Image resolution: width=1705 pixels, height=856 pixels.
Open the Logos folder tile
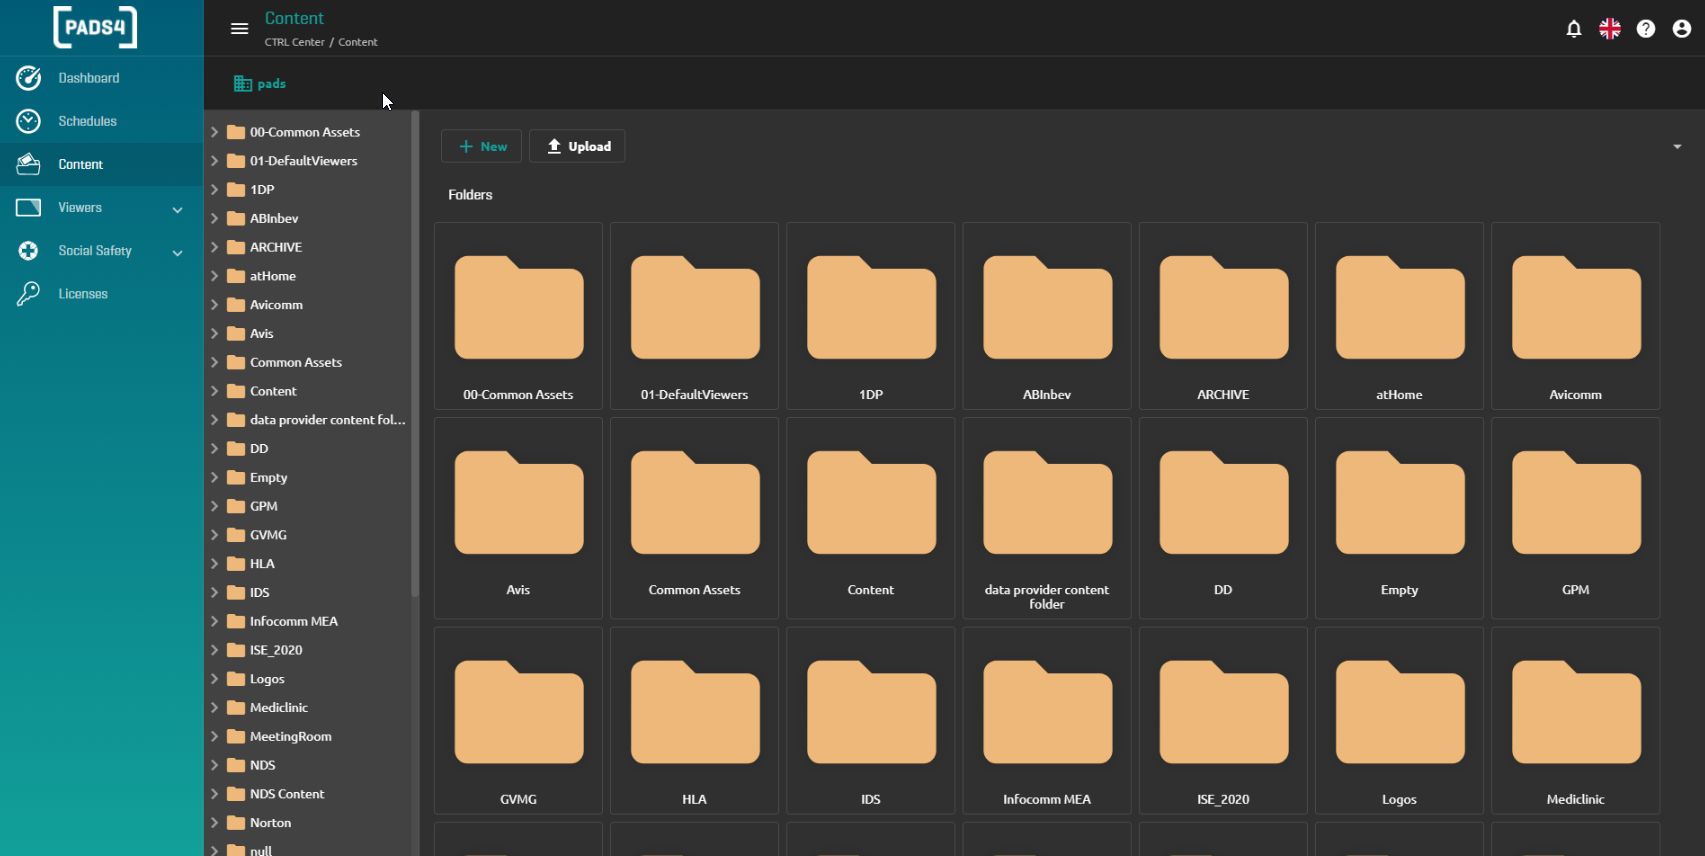tap(1399, 721)
